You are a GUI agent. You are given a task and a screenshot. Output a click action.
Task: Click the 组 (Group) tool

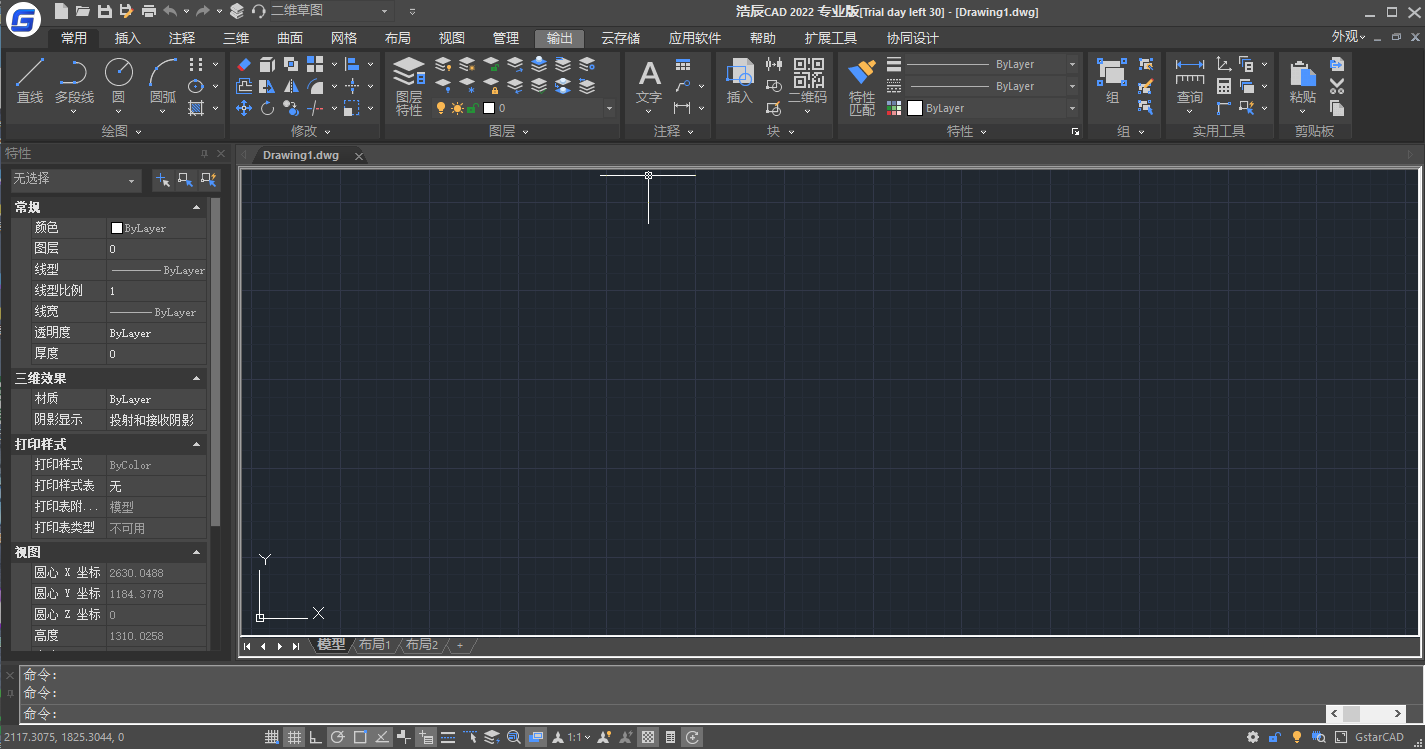coord(1112,82)
